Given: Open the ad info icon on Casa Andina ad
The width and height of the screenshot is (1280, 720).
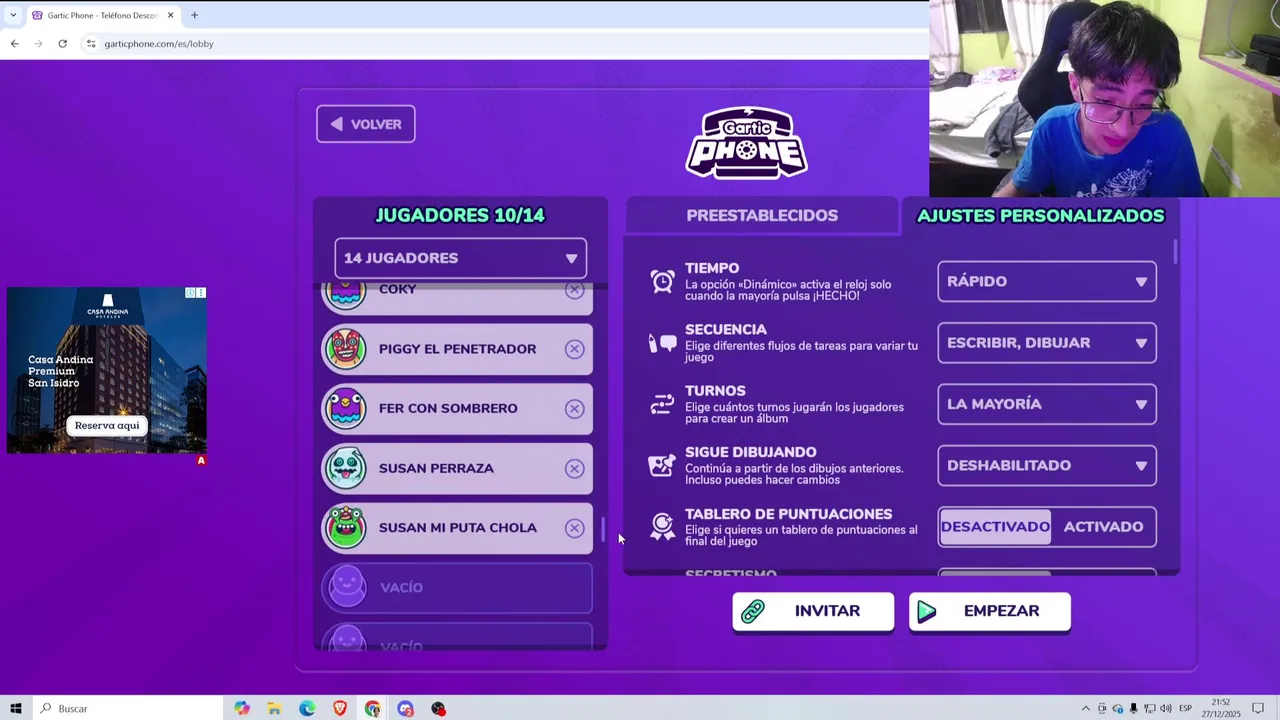Looking at the screenshot, I should [190, 293].
